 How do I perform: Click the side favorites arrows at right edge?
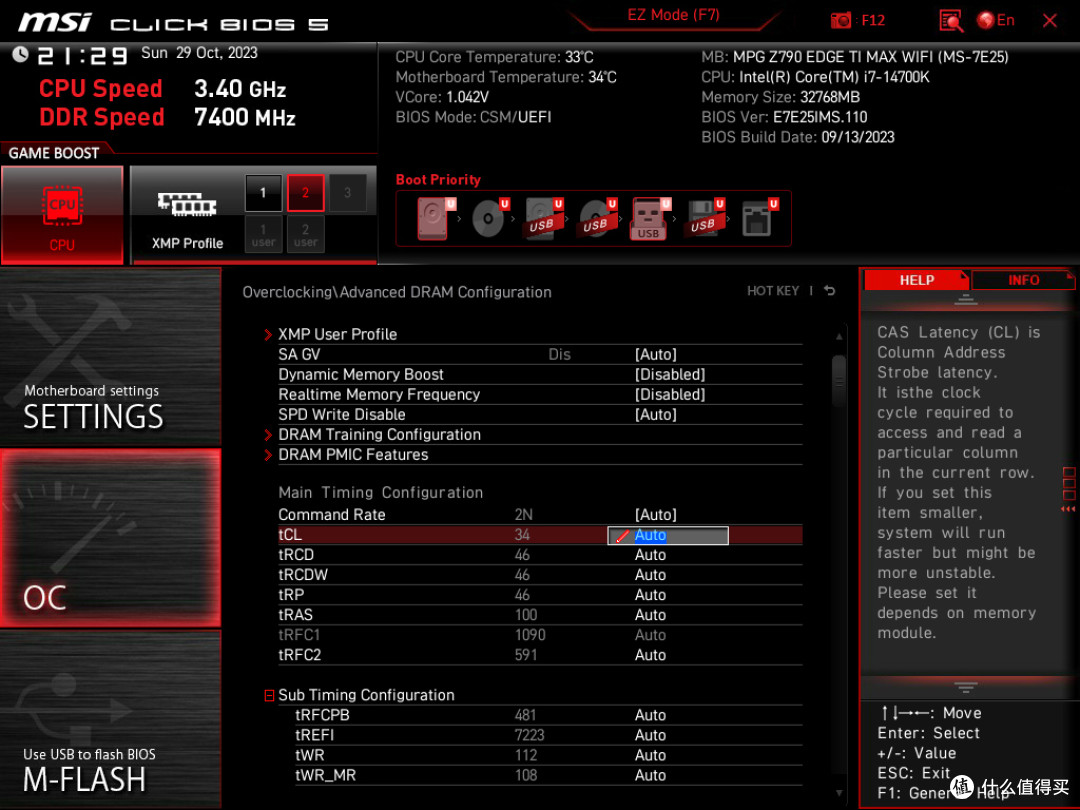pos(1068,509)
